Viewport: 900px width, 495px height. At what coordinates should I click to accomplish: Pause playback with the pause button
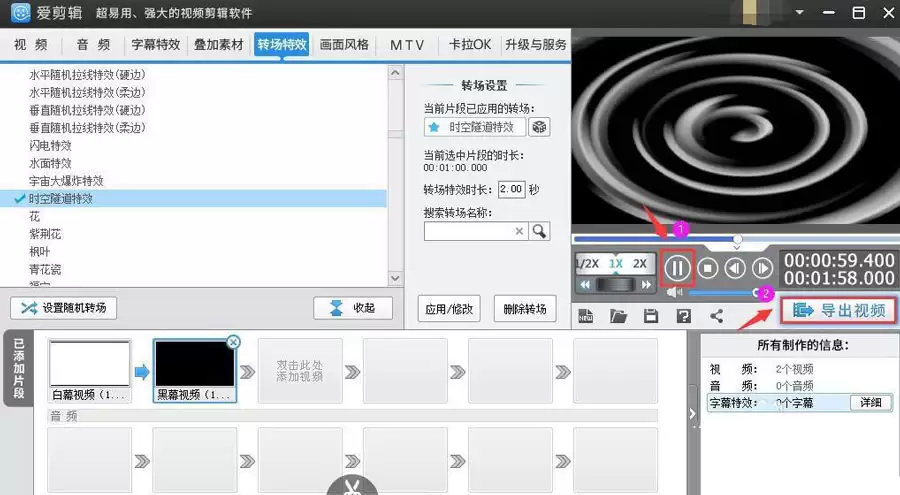[x=677, y=268]
